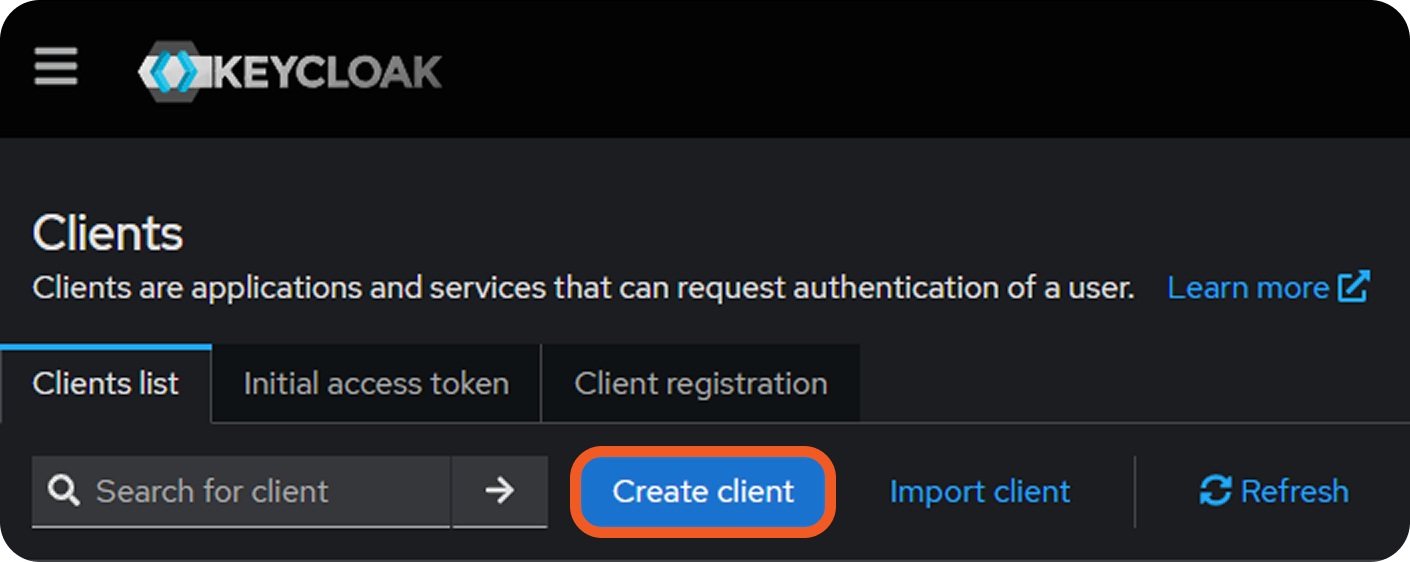Open the Initial access token tab
Image resolution: width=1410 pixels, height=562 pixels.
click(x=376, y=384)
